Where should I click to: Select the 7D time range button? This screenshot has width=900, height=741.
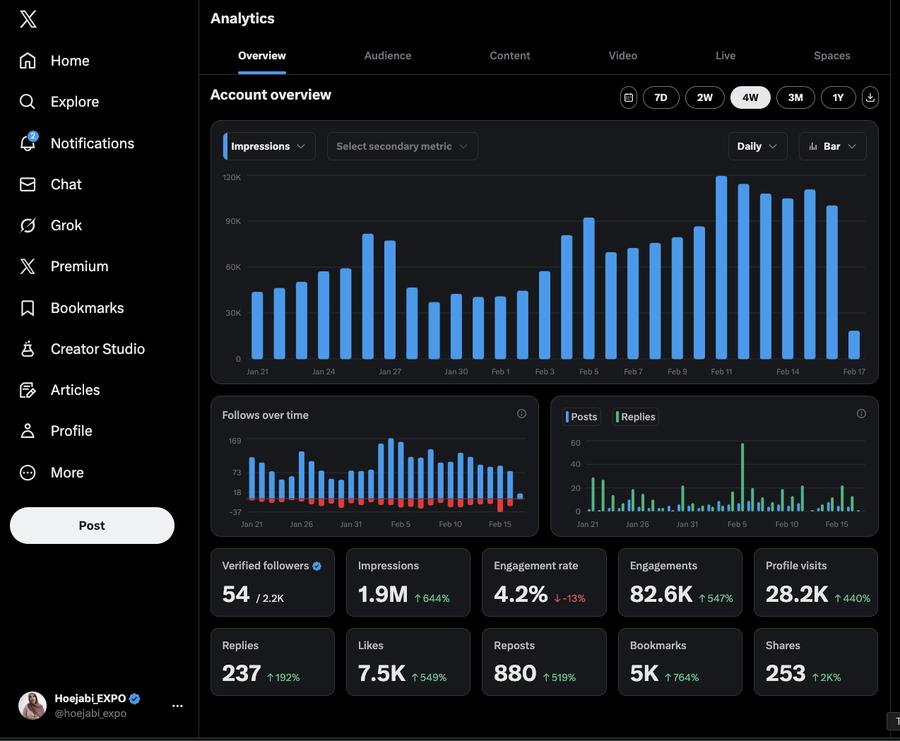(x=660, y=97)
